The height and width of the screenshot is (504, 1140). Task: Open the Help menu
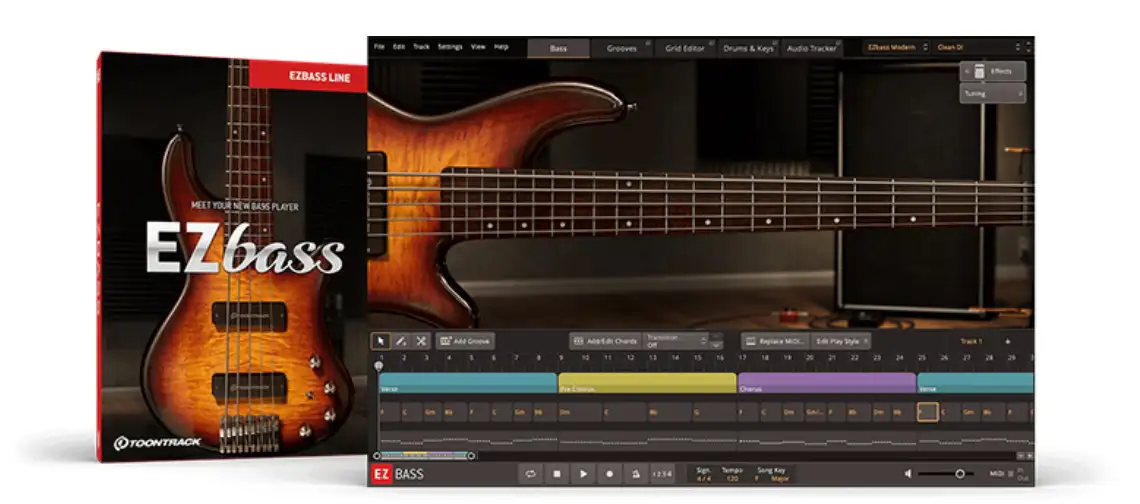coord(501,47)
